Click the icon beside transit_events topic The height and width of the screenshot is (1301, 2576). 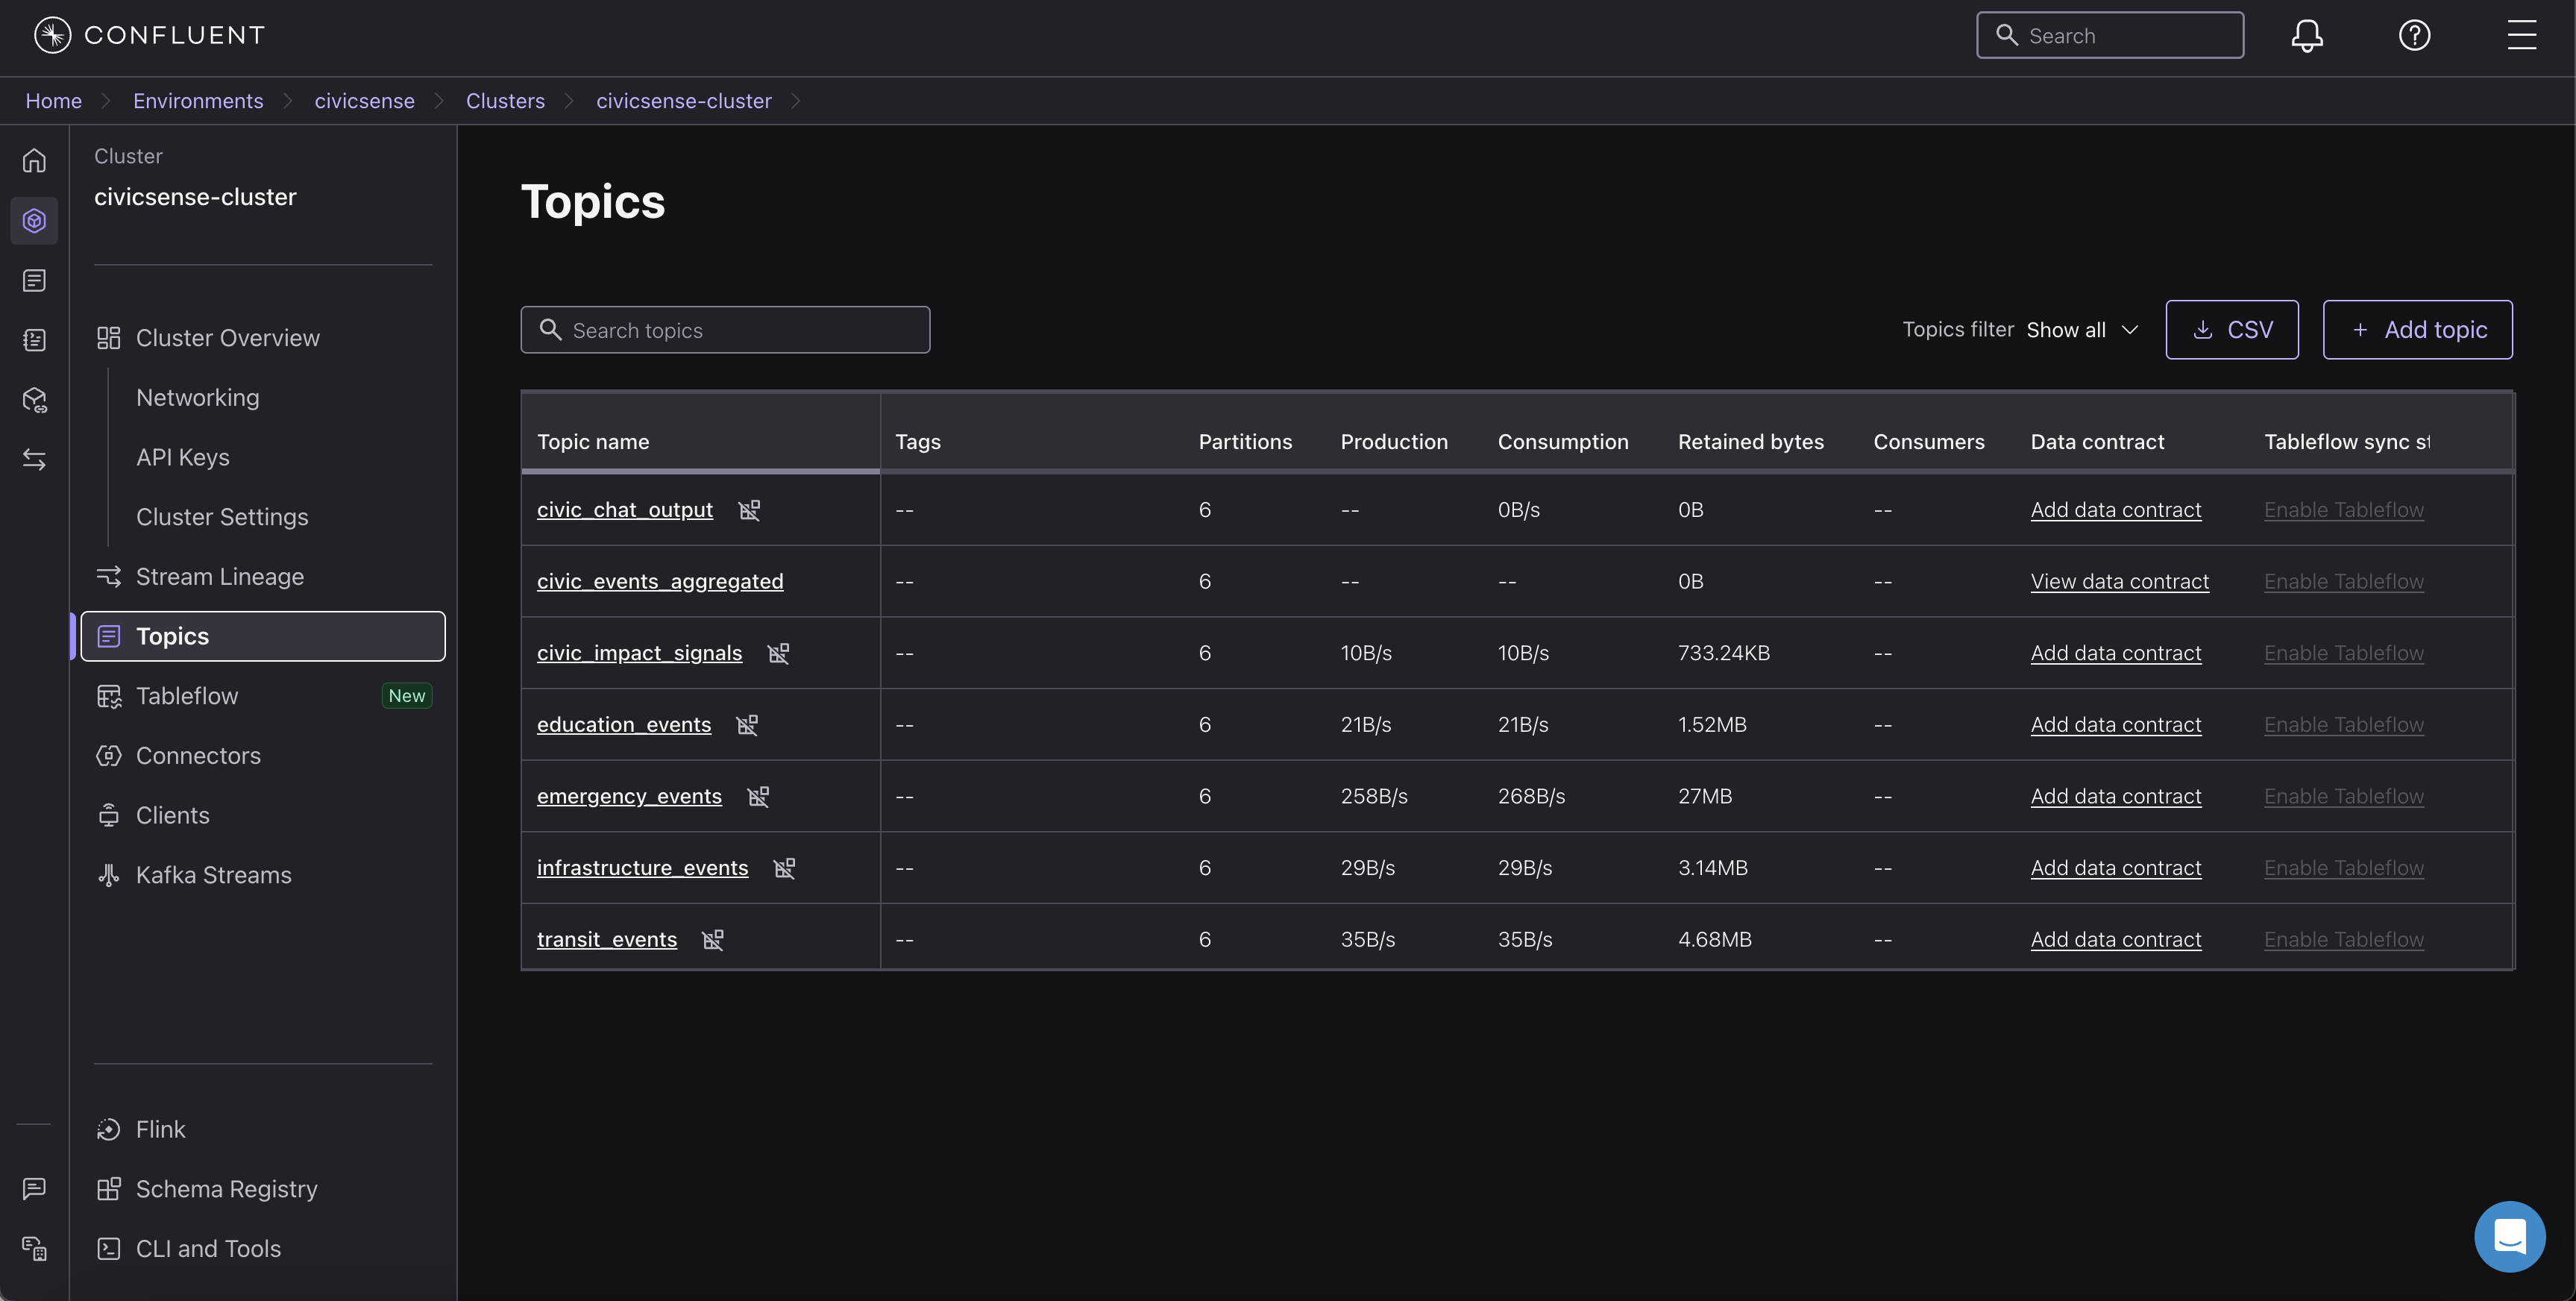(712, 940)
